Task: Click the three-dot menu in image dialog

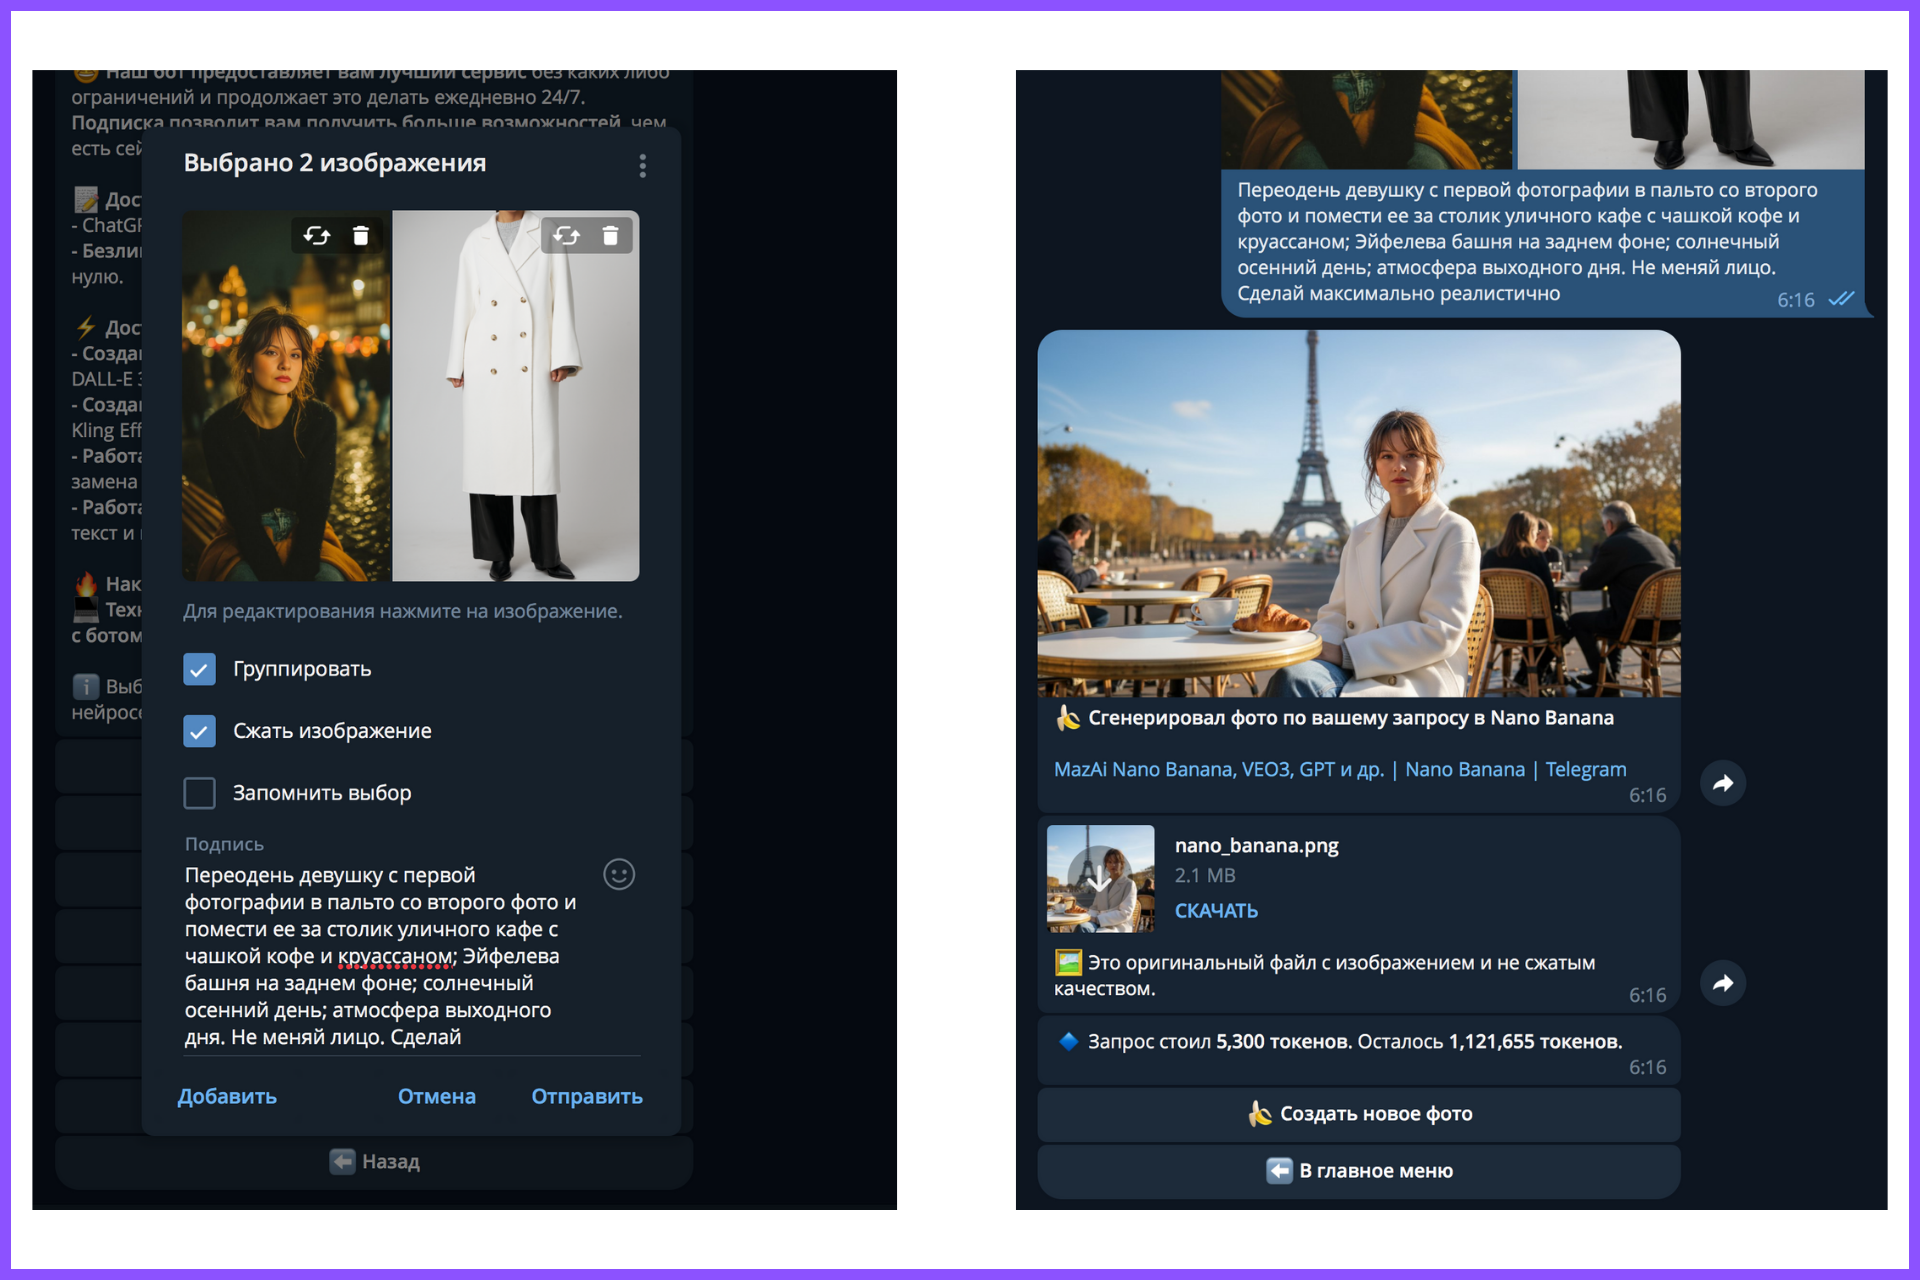Action: [642, 165]
